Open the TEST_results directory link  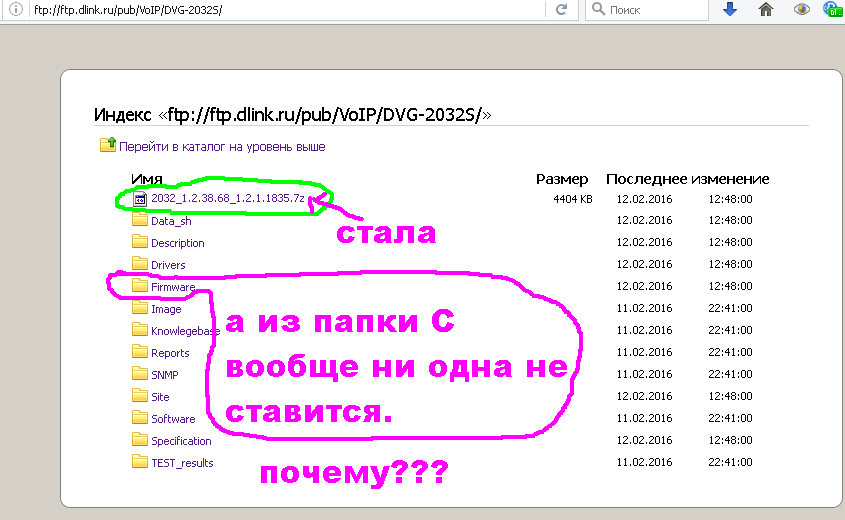pos(182,463)
